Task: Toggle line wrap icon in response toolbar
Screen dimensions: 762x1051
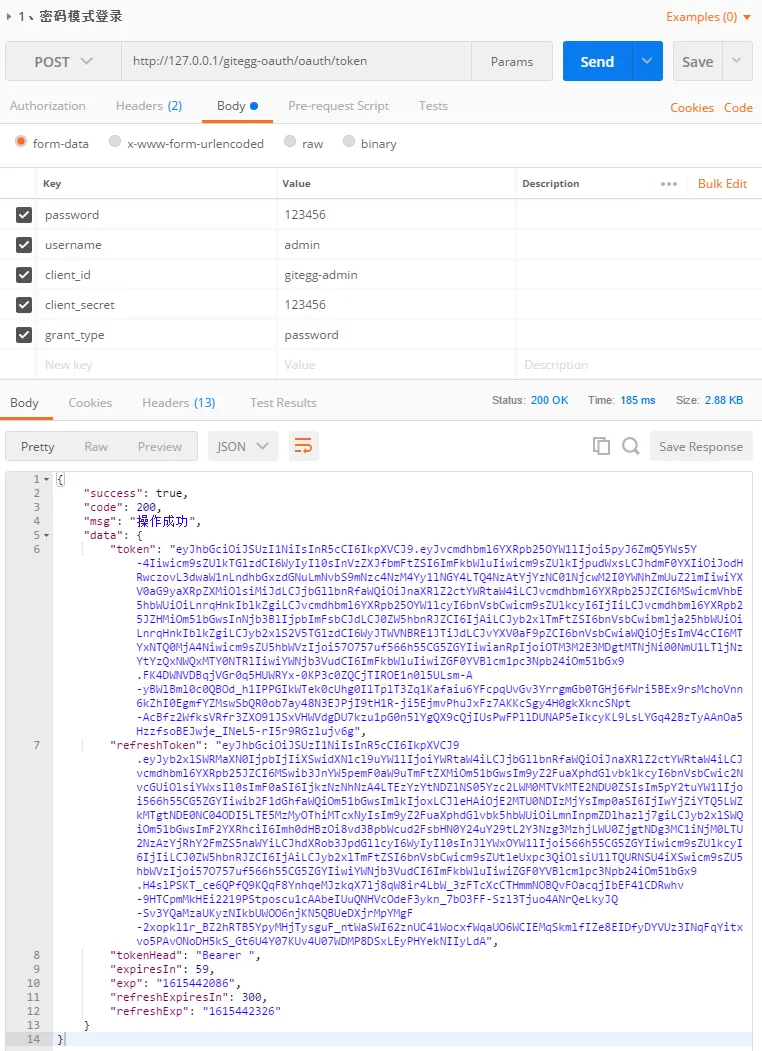Action: [304, 447]
